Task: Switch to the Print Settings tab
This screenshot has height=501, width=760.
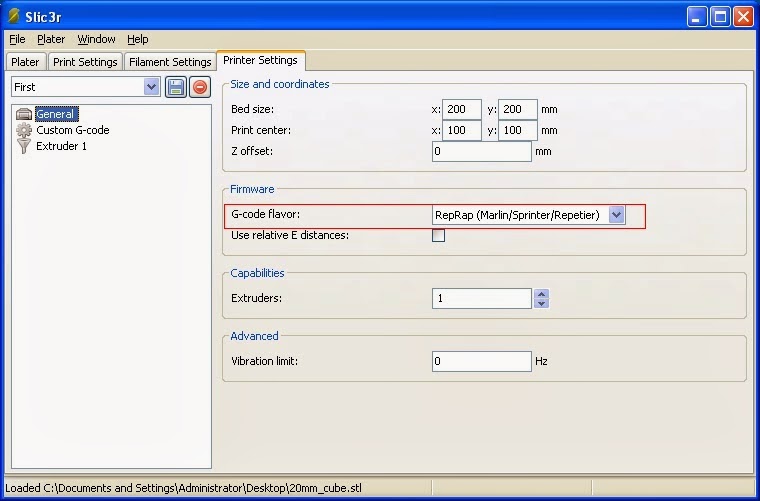Action: (85, 62)
